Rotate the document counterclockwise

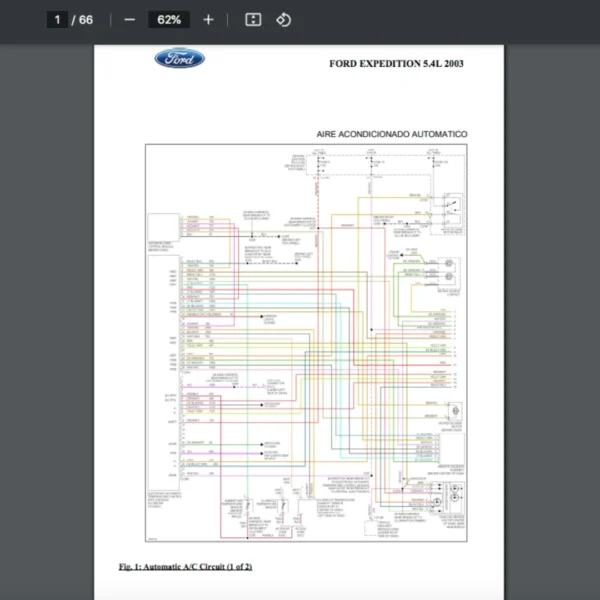tap(284, 20)
